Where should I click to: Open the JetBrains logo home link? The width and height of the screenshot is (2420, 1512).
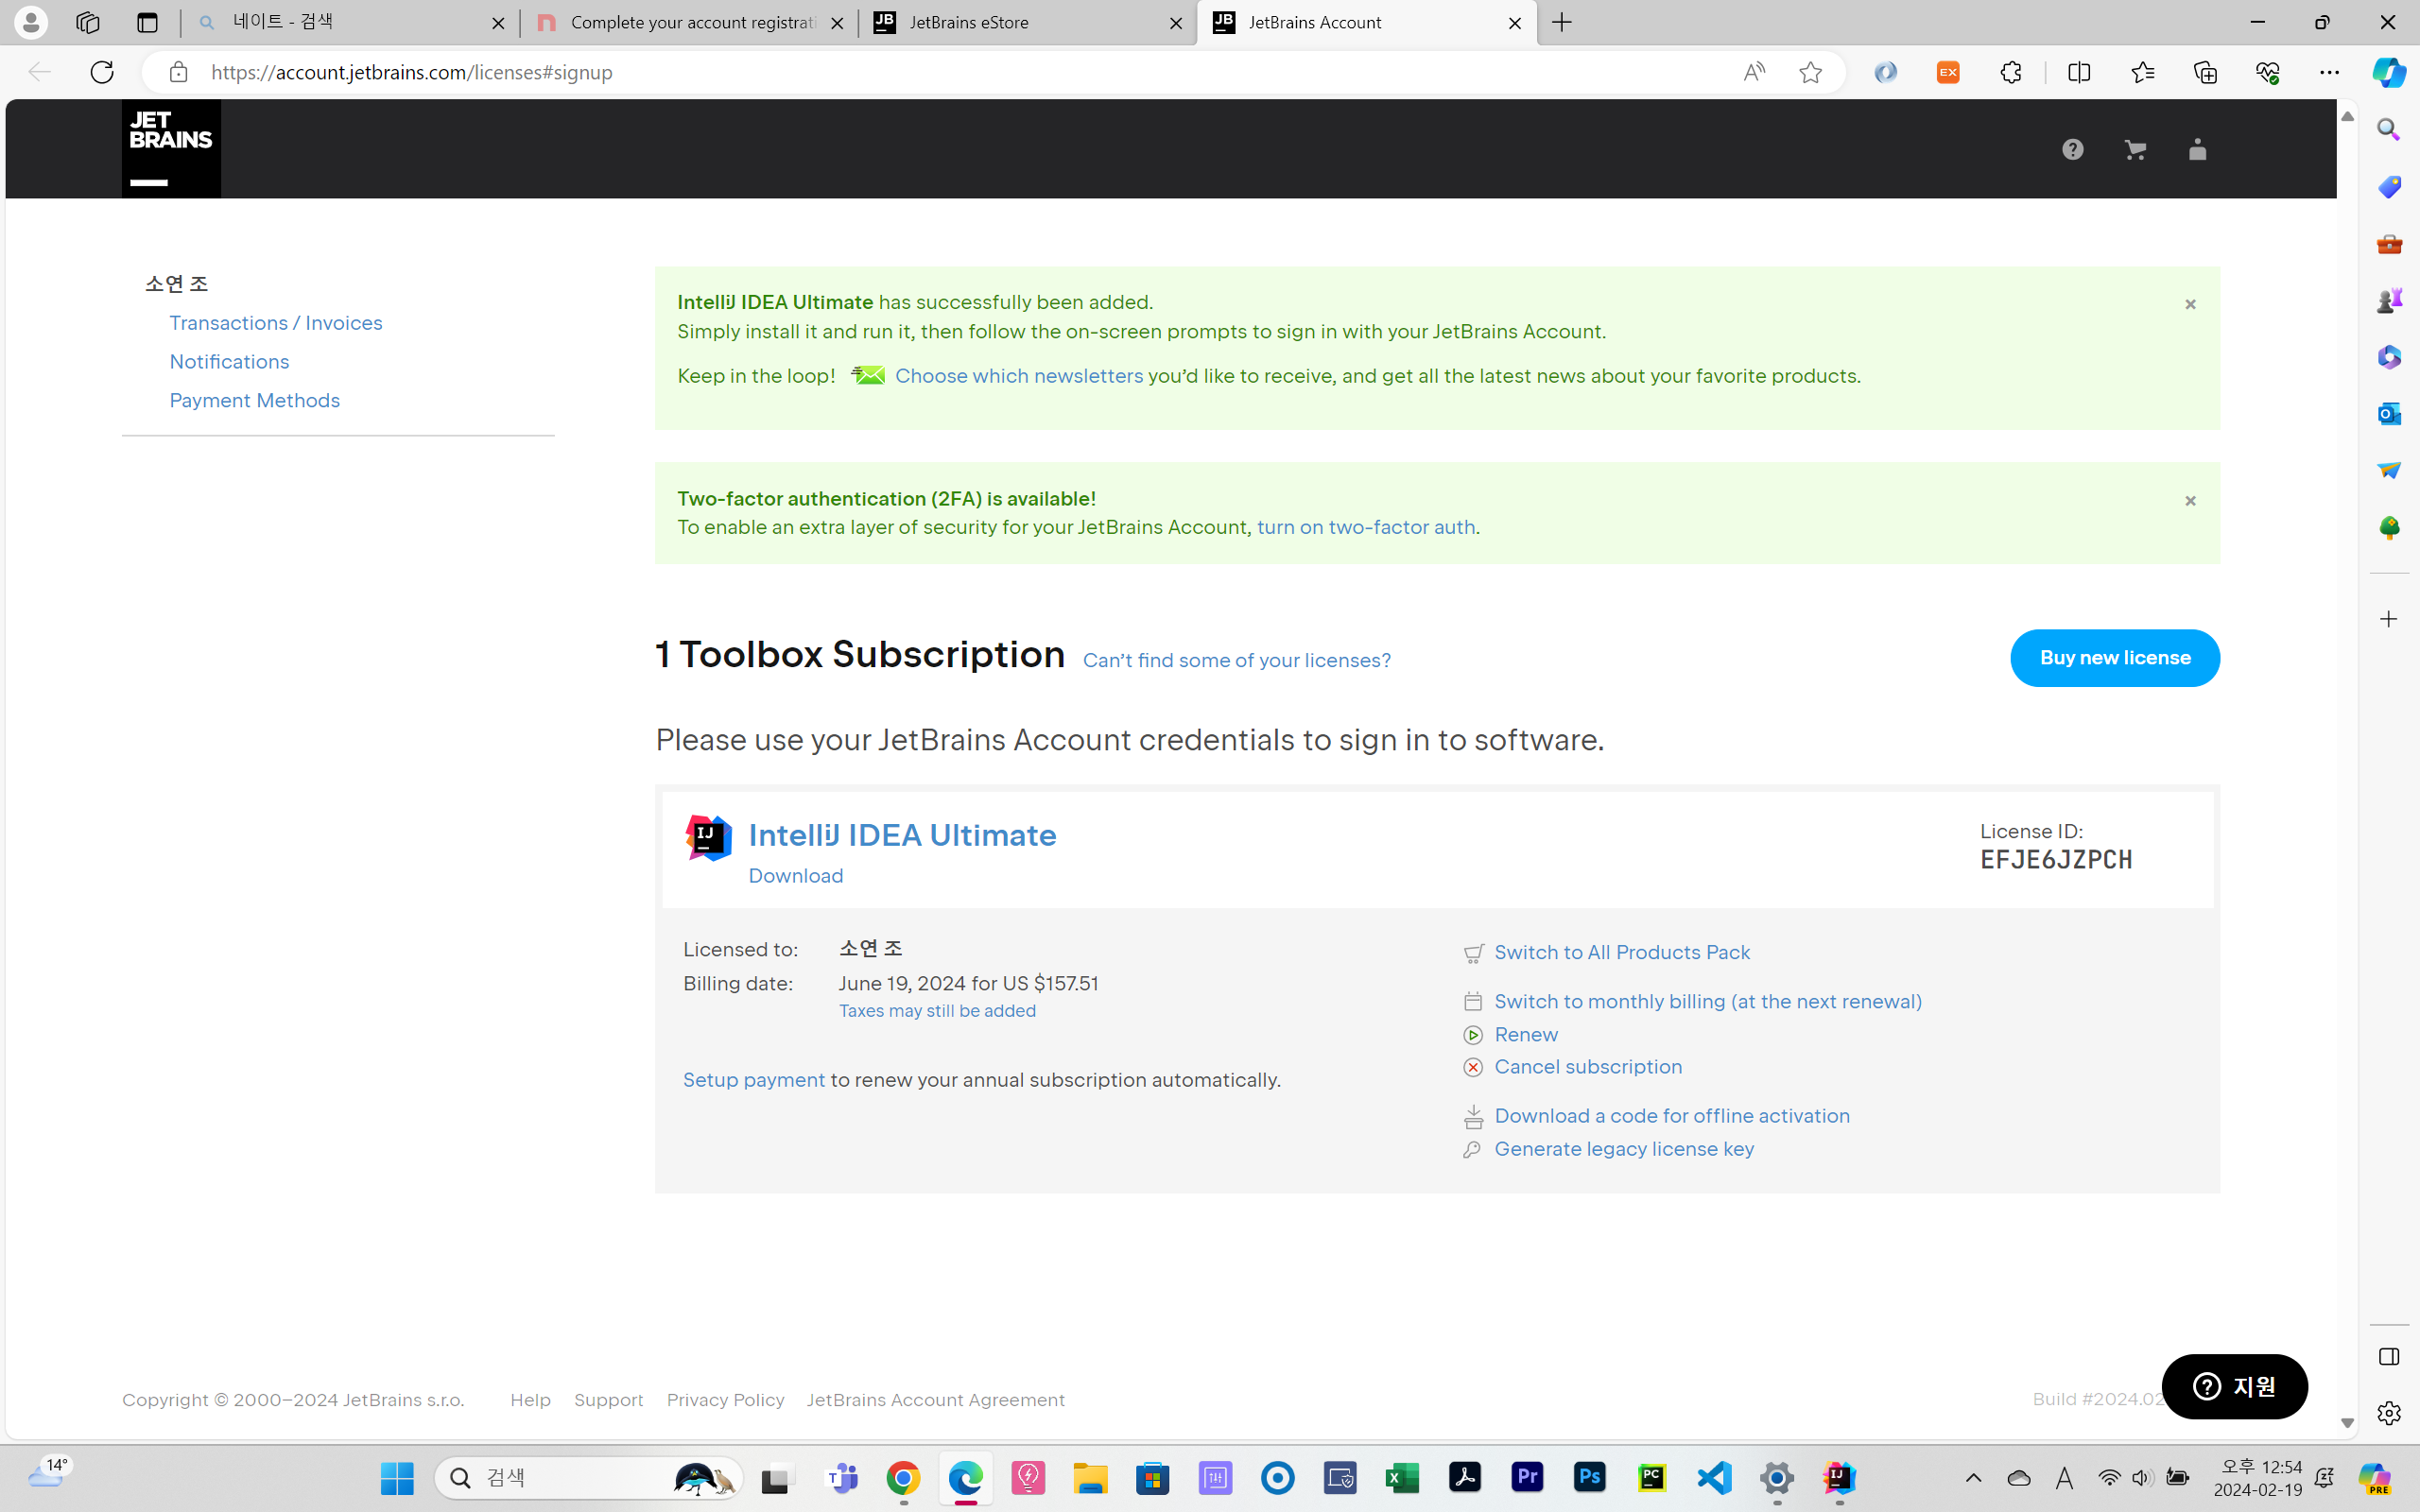click(x=171, y=148)
